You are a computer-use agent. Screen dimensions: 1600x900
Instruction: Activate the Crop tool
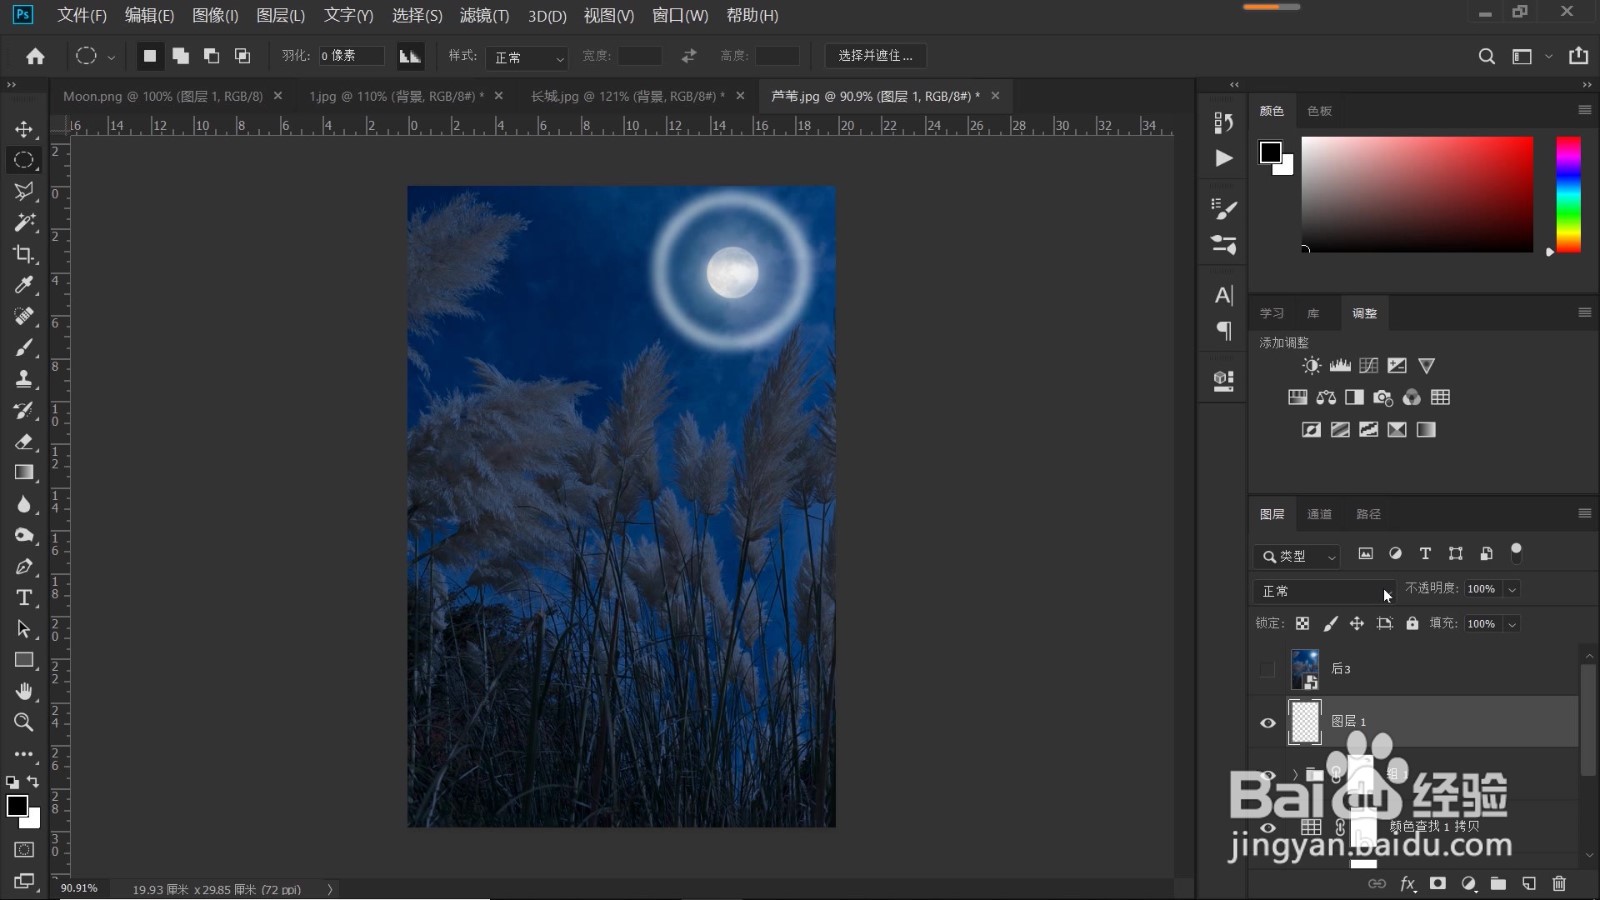coord(24,254)
